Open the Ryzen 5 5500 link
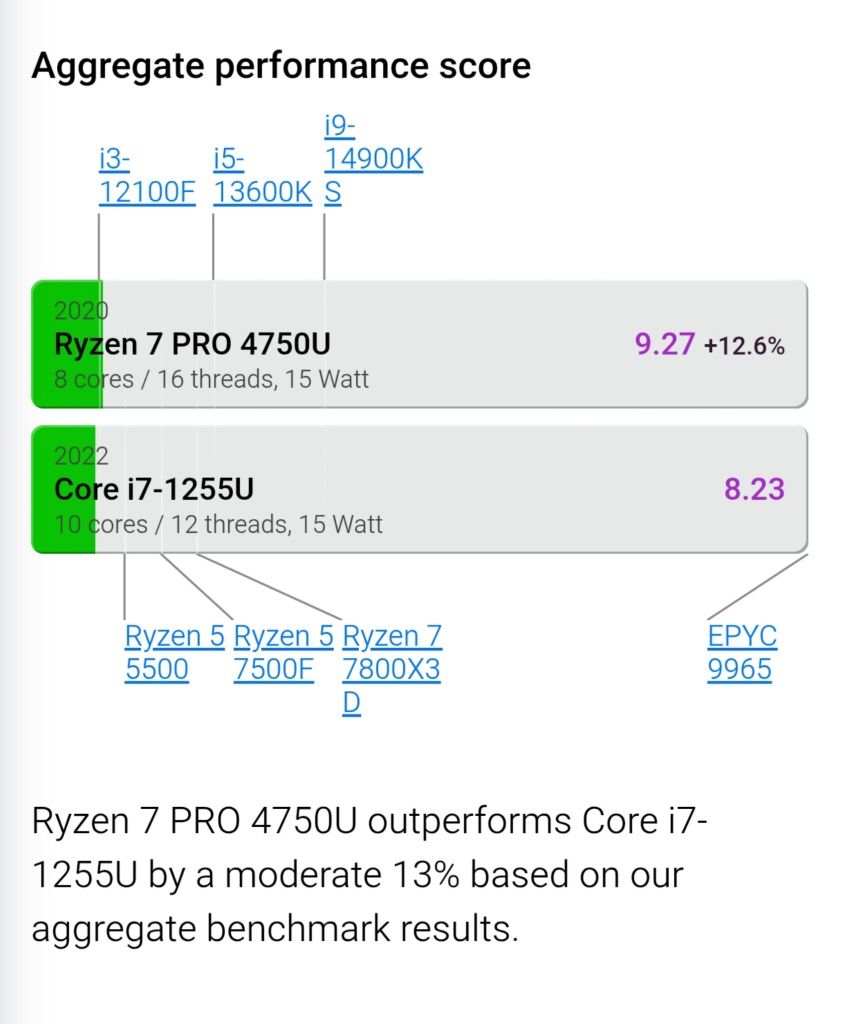 click(174, 652)
